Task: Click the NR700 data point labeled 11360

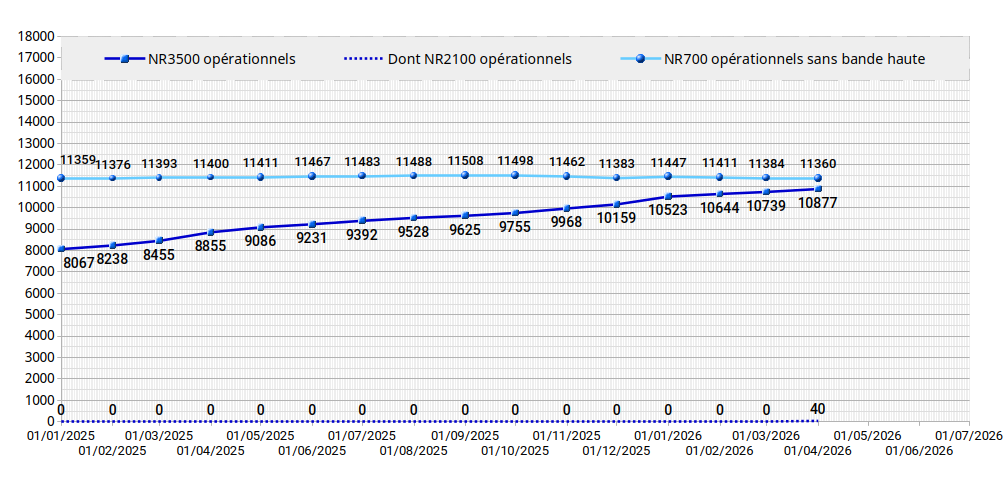Action: tap(818, 178)
